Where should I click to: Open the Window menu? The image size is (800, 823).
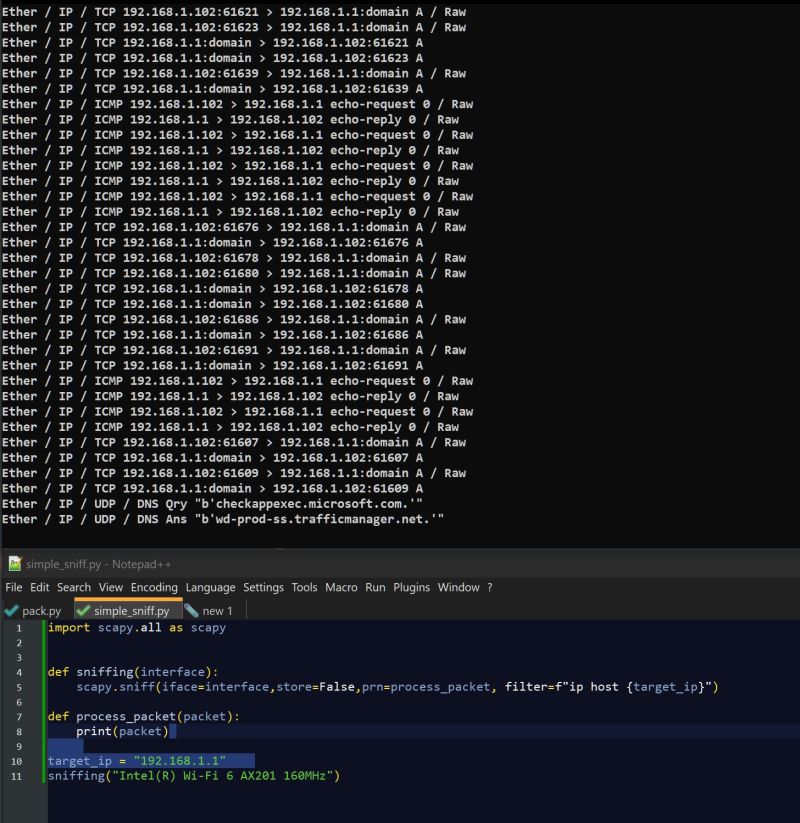tap(458, 587)
